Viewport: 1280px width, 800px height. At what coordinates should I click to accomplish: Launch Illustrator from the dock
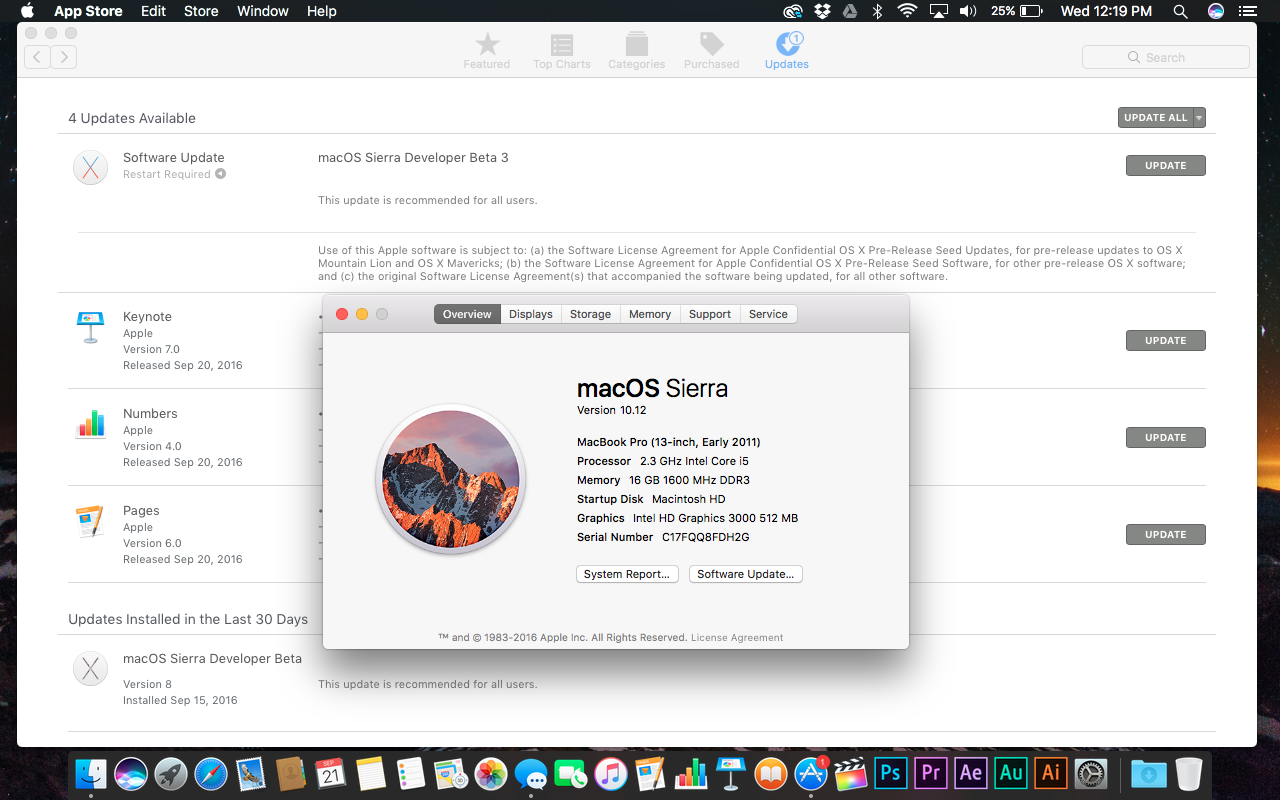(1050, 773)
